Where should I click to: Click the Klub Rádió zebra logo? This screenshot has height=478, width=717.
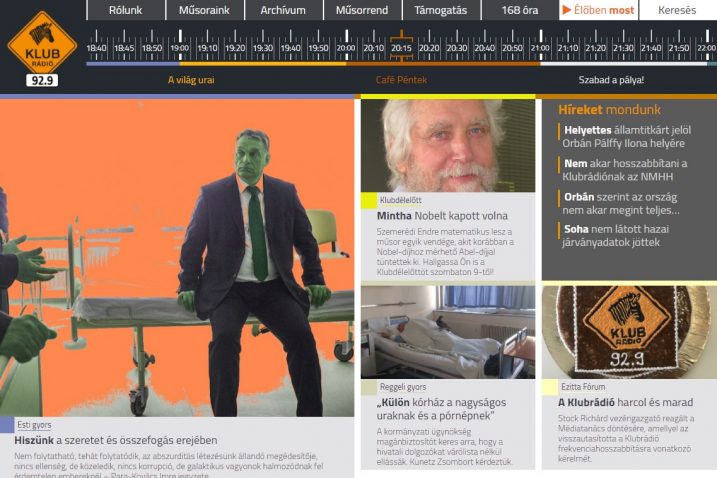(x=42, y=42)
